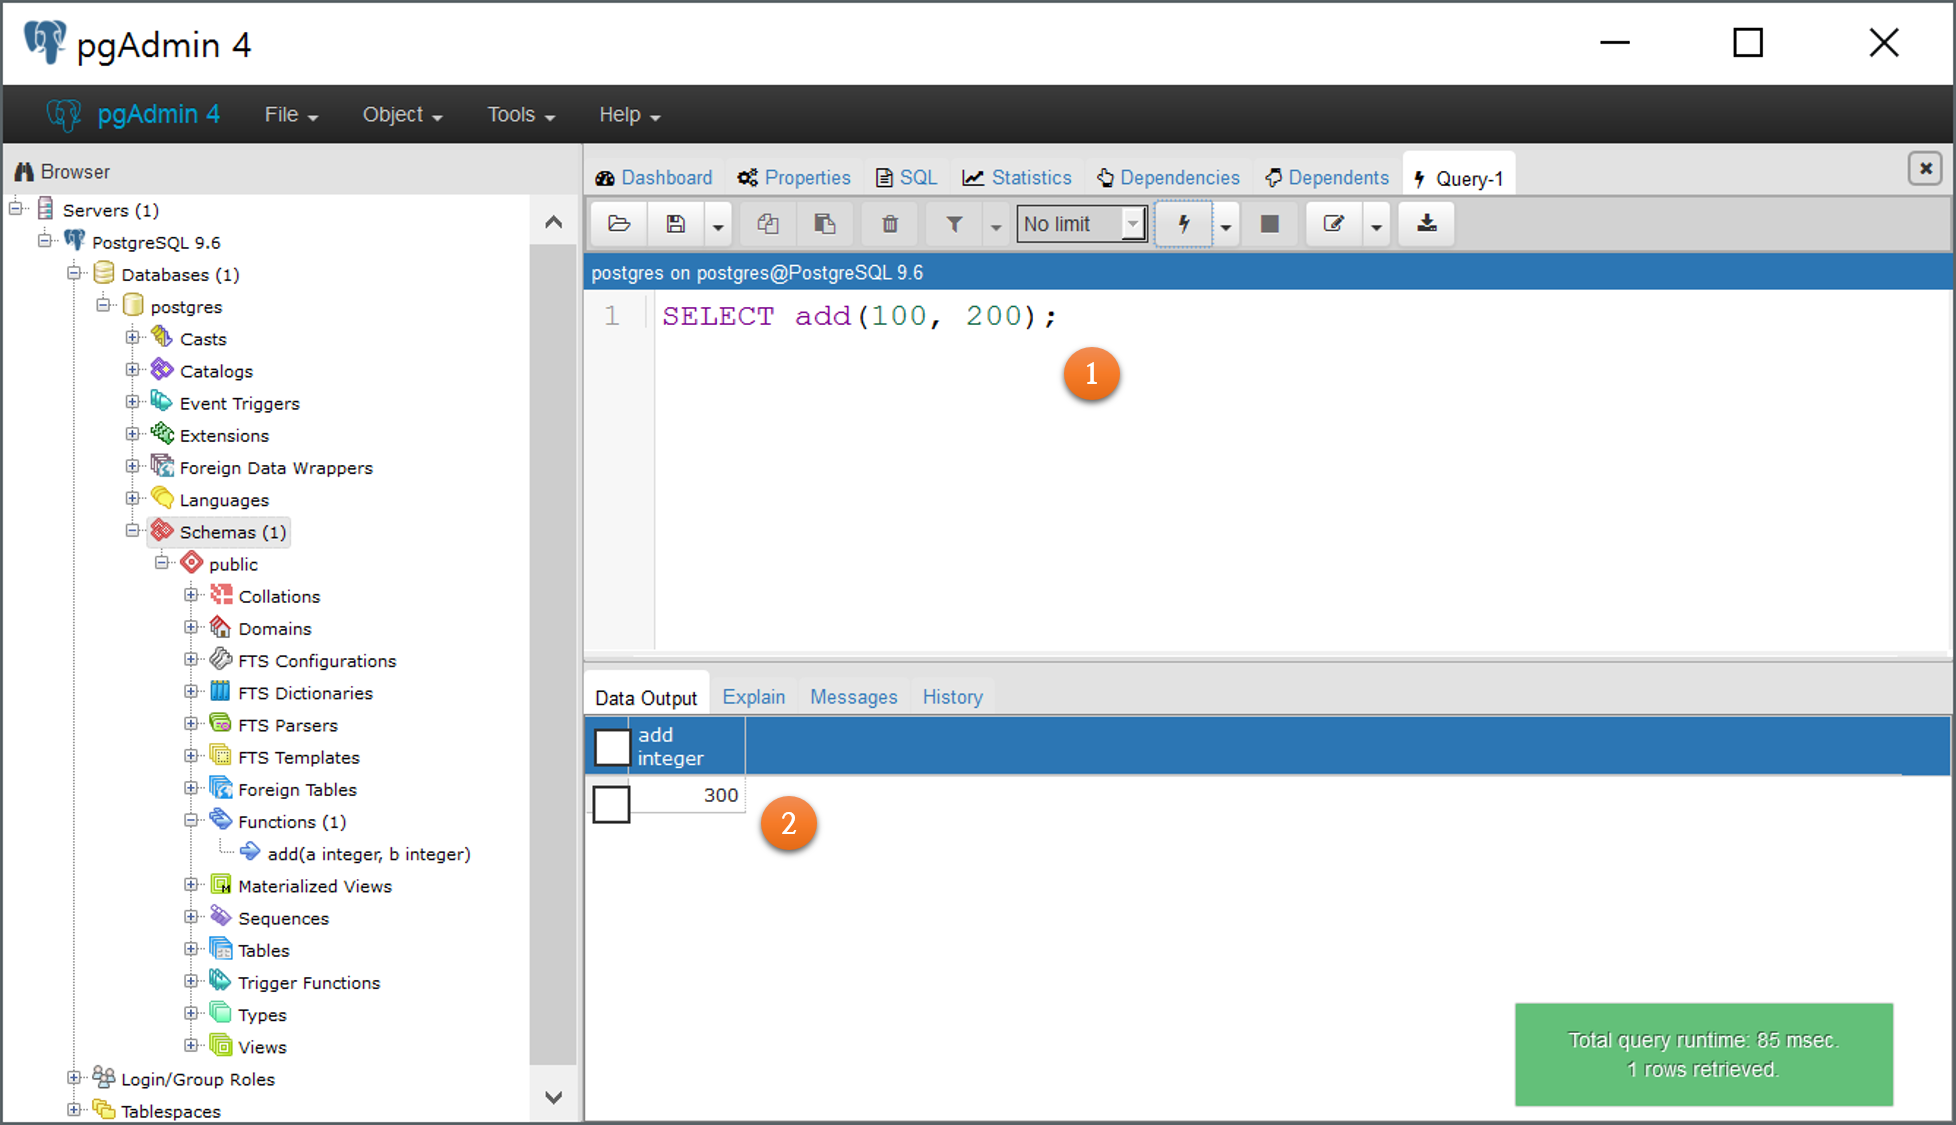The image size is (1956, 1125).
Task: Click the Stop query square icon
Action: [1270, 224]
